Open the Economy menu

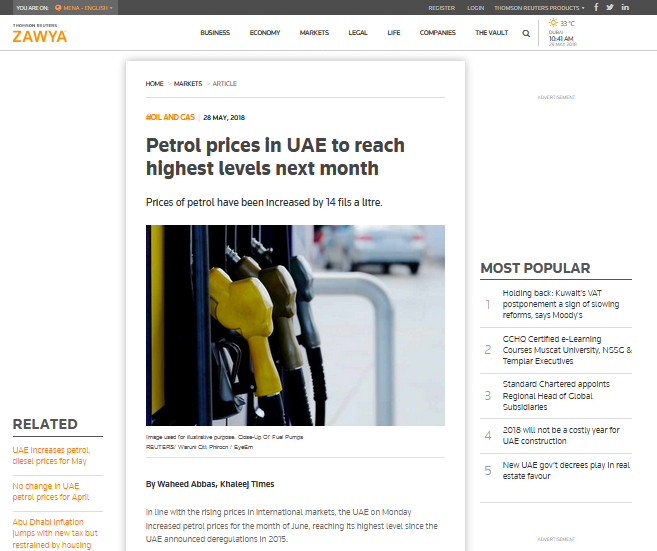(265, 33)
